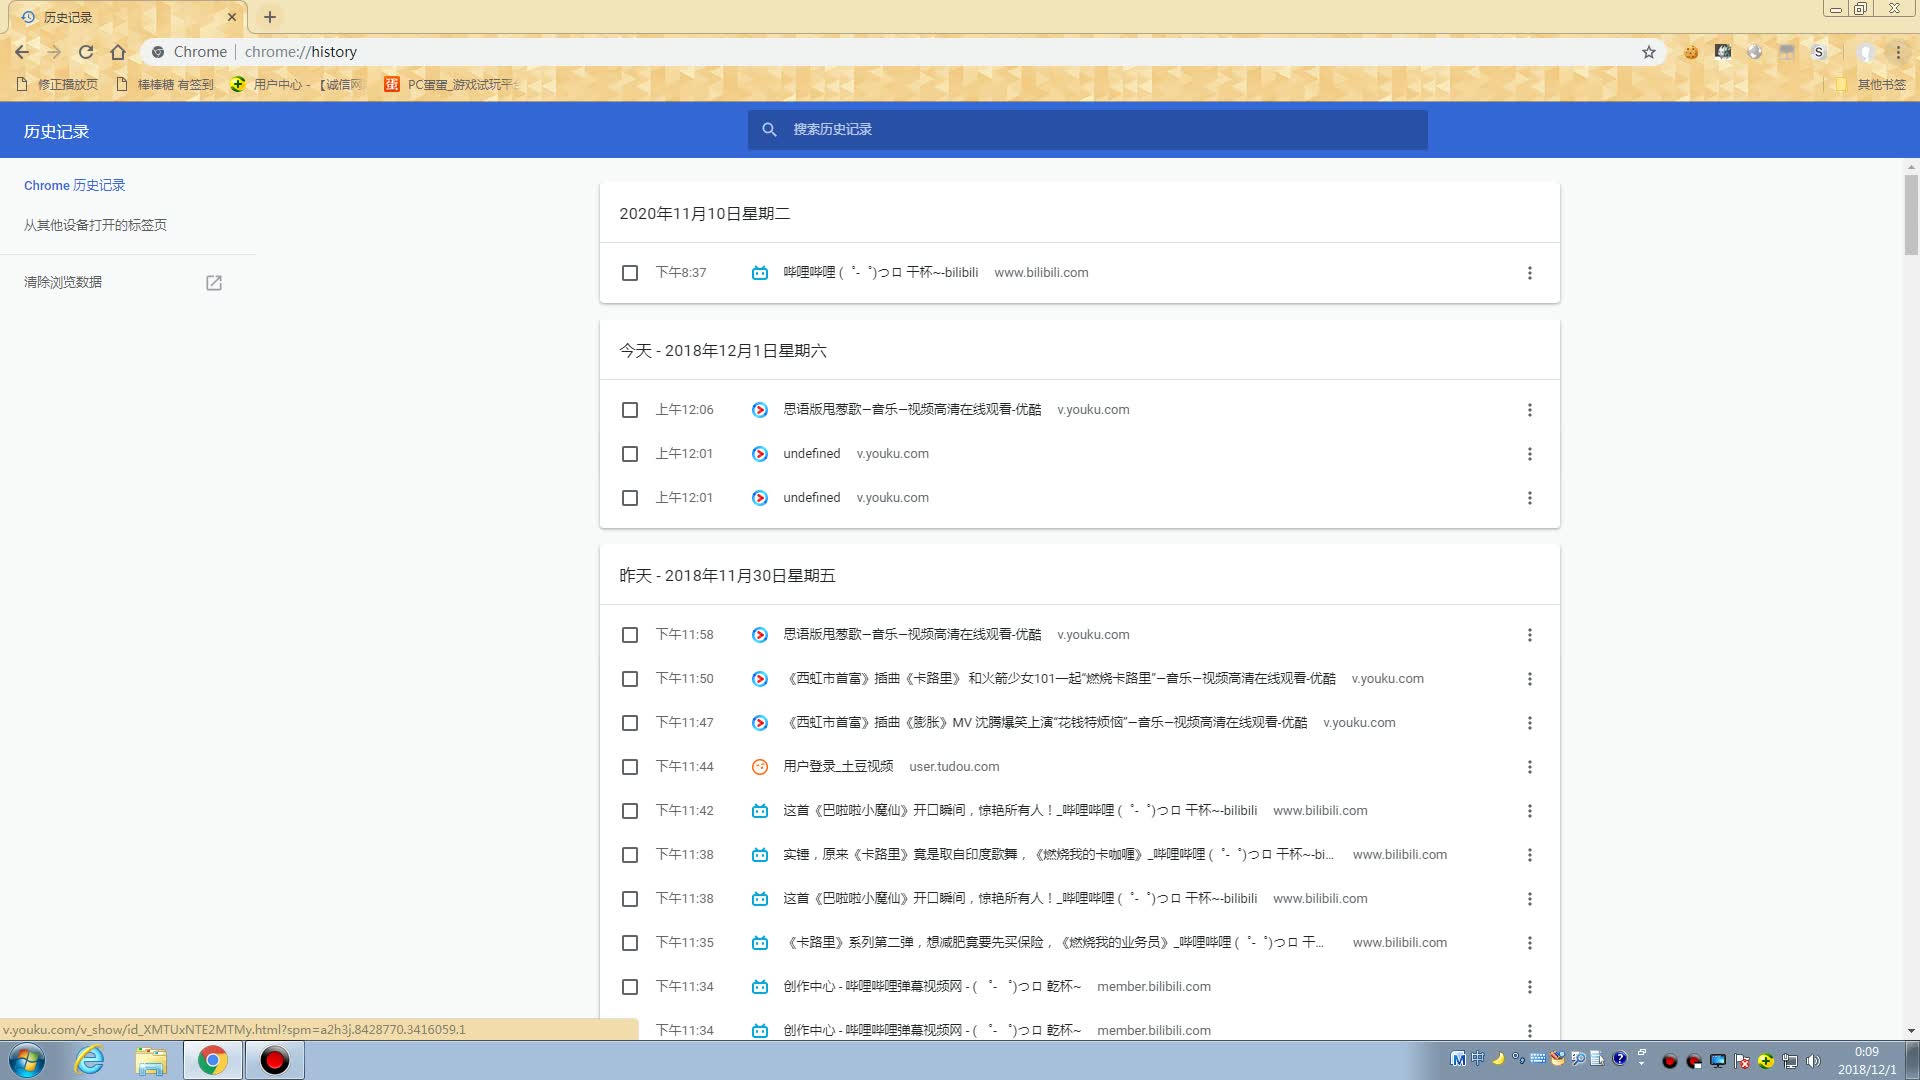Open the 下午11:35 《卡路里》系列第二弹 link
This screenshot has width=1920, height=1080.
[1053, 943]
